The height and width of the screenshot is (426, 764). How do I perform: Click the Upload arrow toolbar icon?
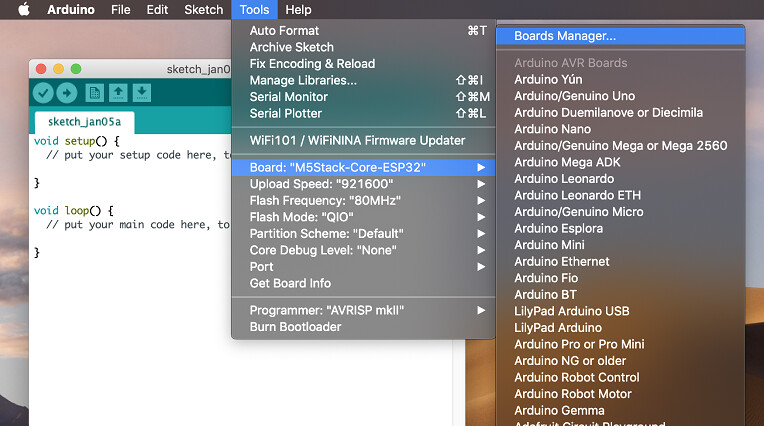pos(67,93)
